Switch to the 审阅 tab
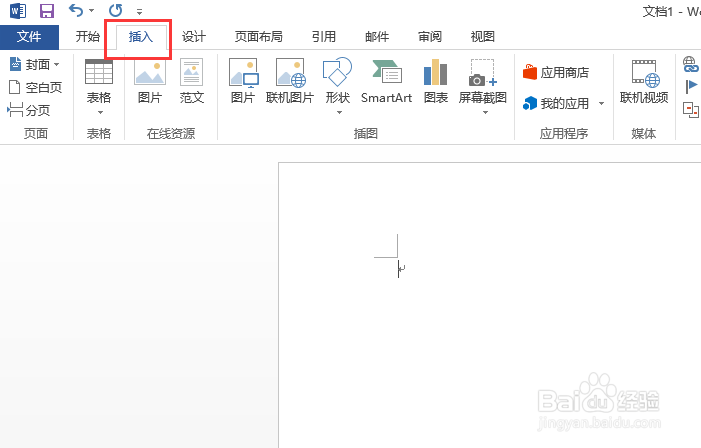This screenshot has height=448, width=701. coord(430,37)
